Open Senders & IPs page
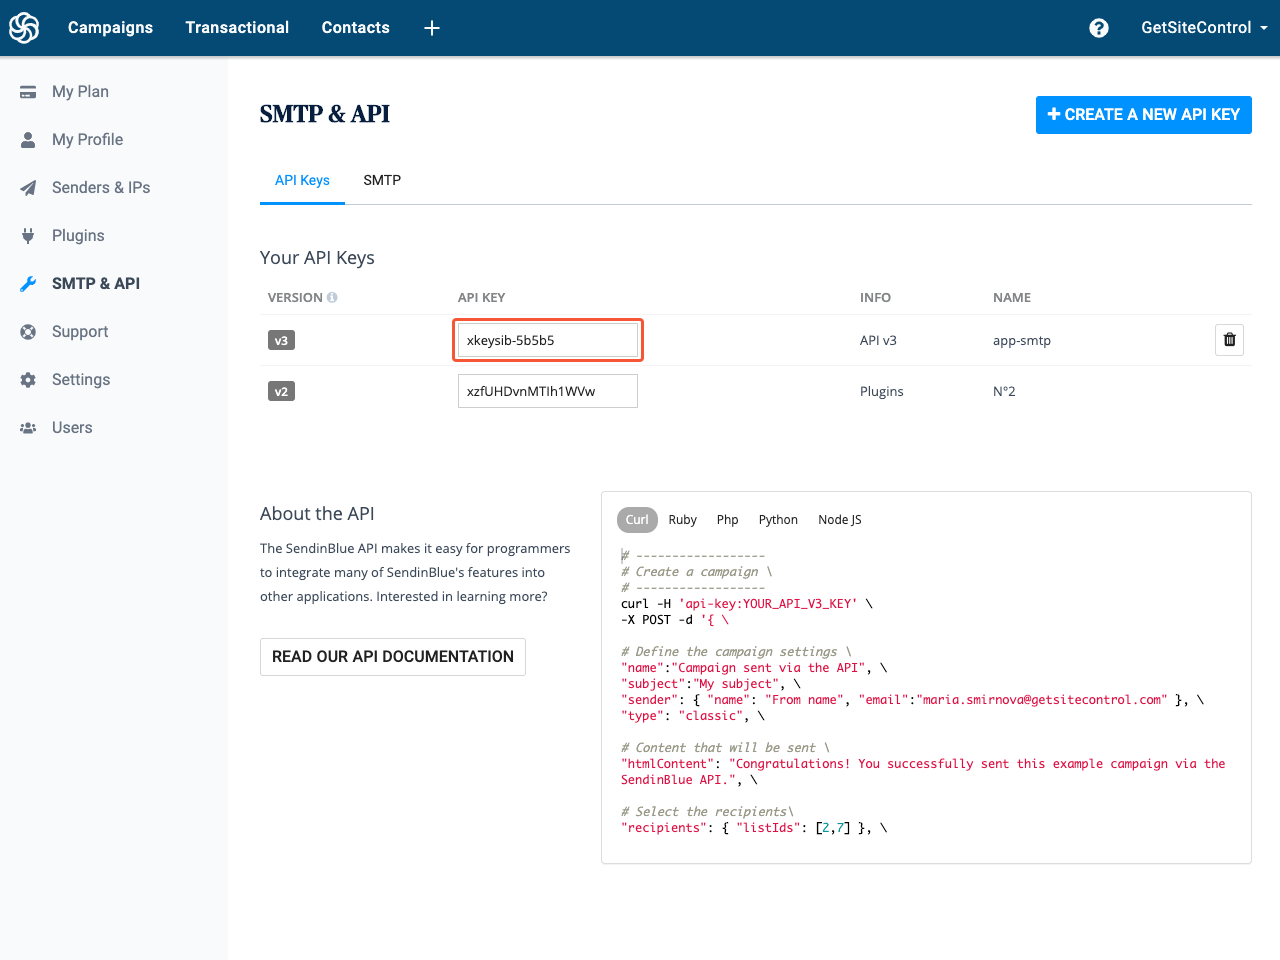 100,188
